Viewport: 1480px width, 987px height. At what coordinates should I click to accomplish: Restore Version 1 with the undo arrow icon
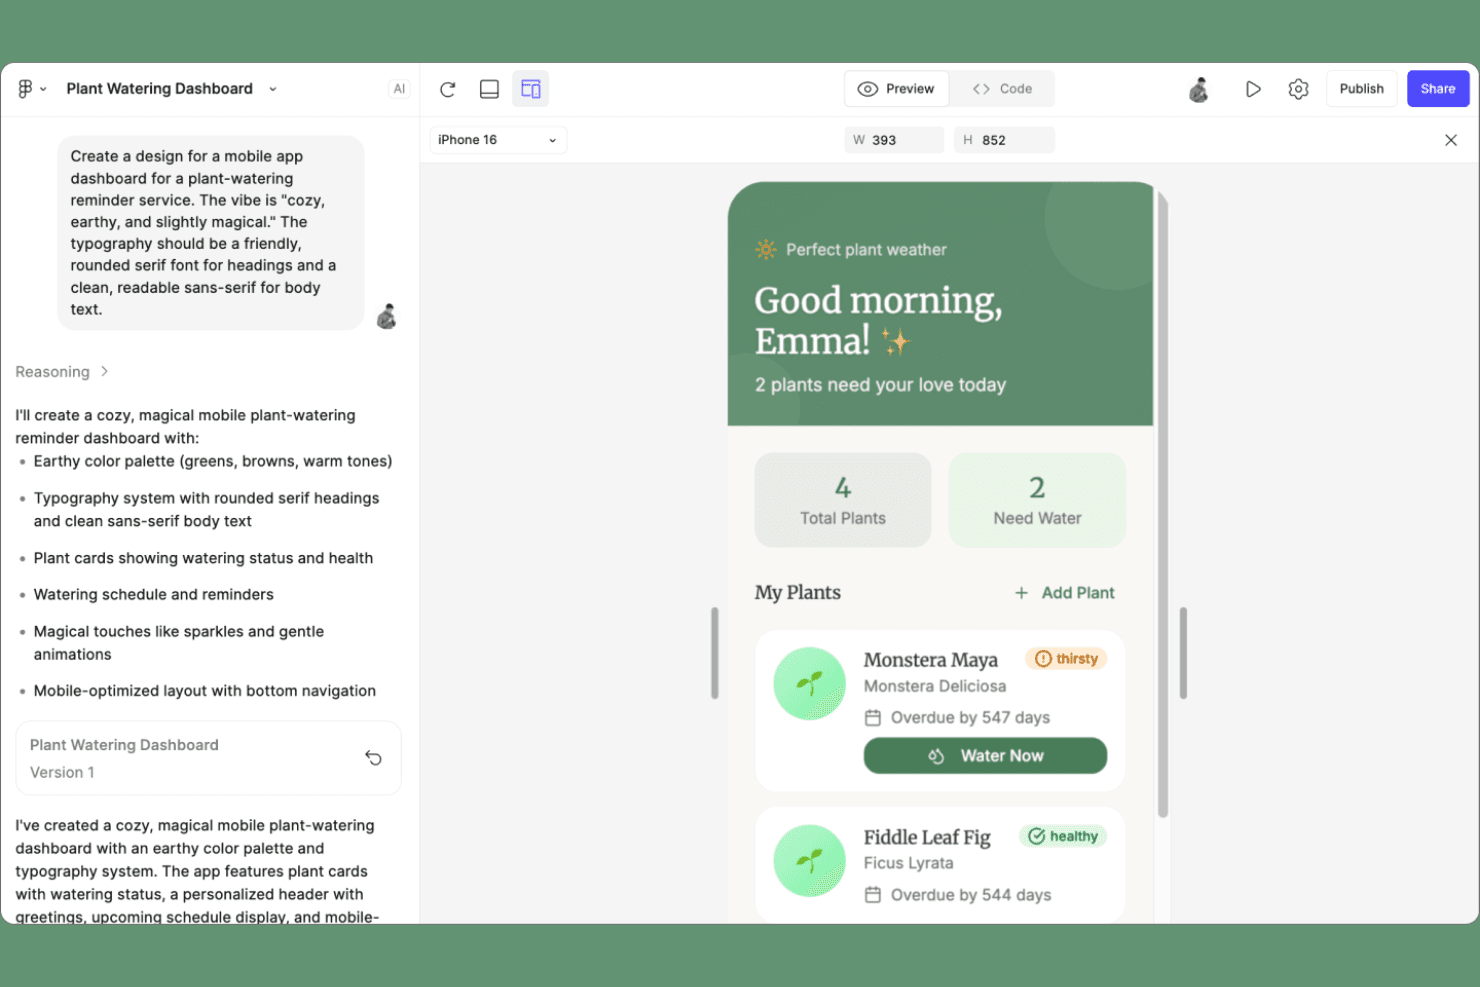tap(373, 758)
